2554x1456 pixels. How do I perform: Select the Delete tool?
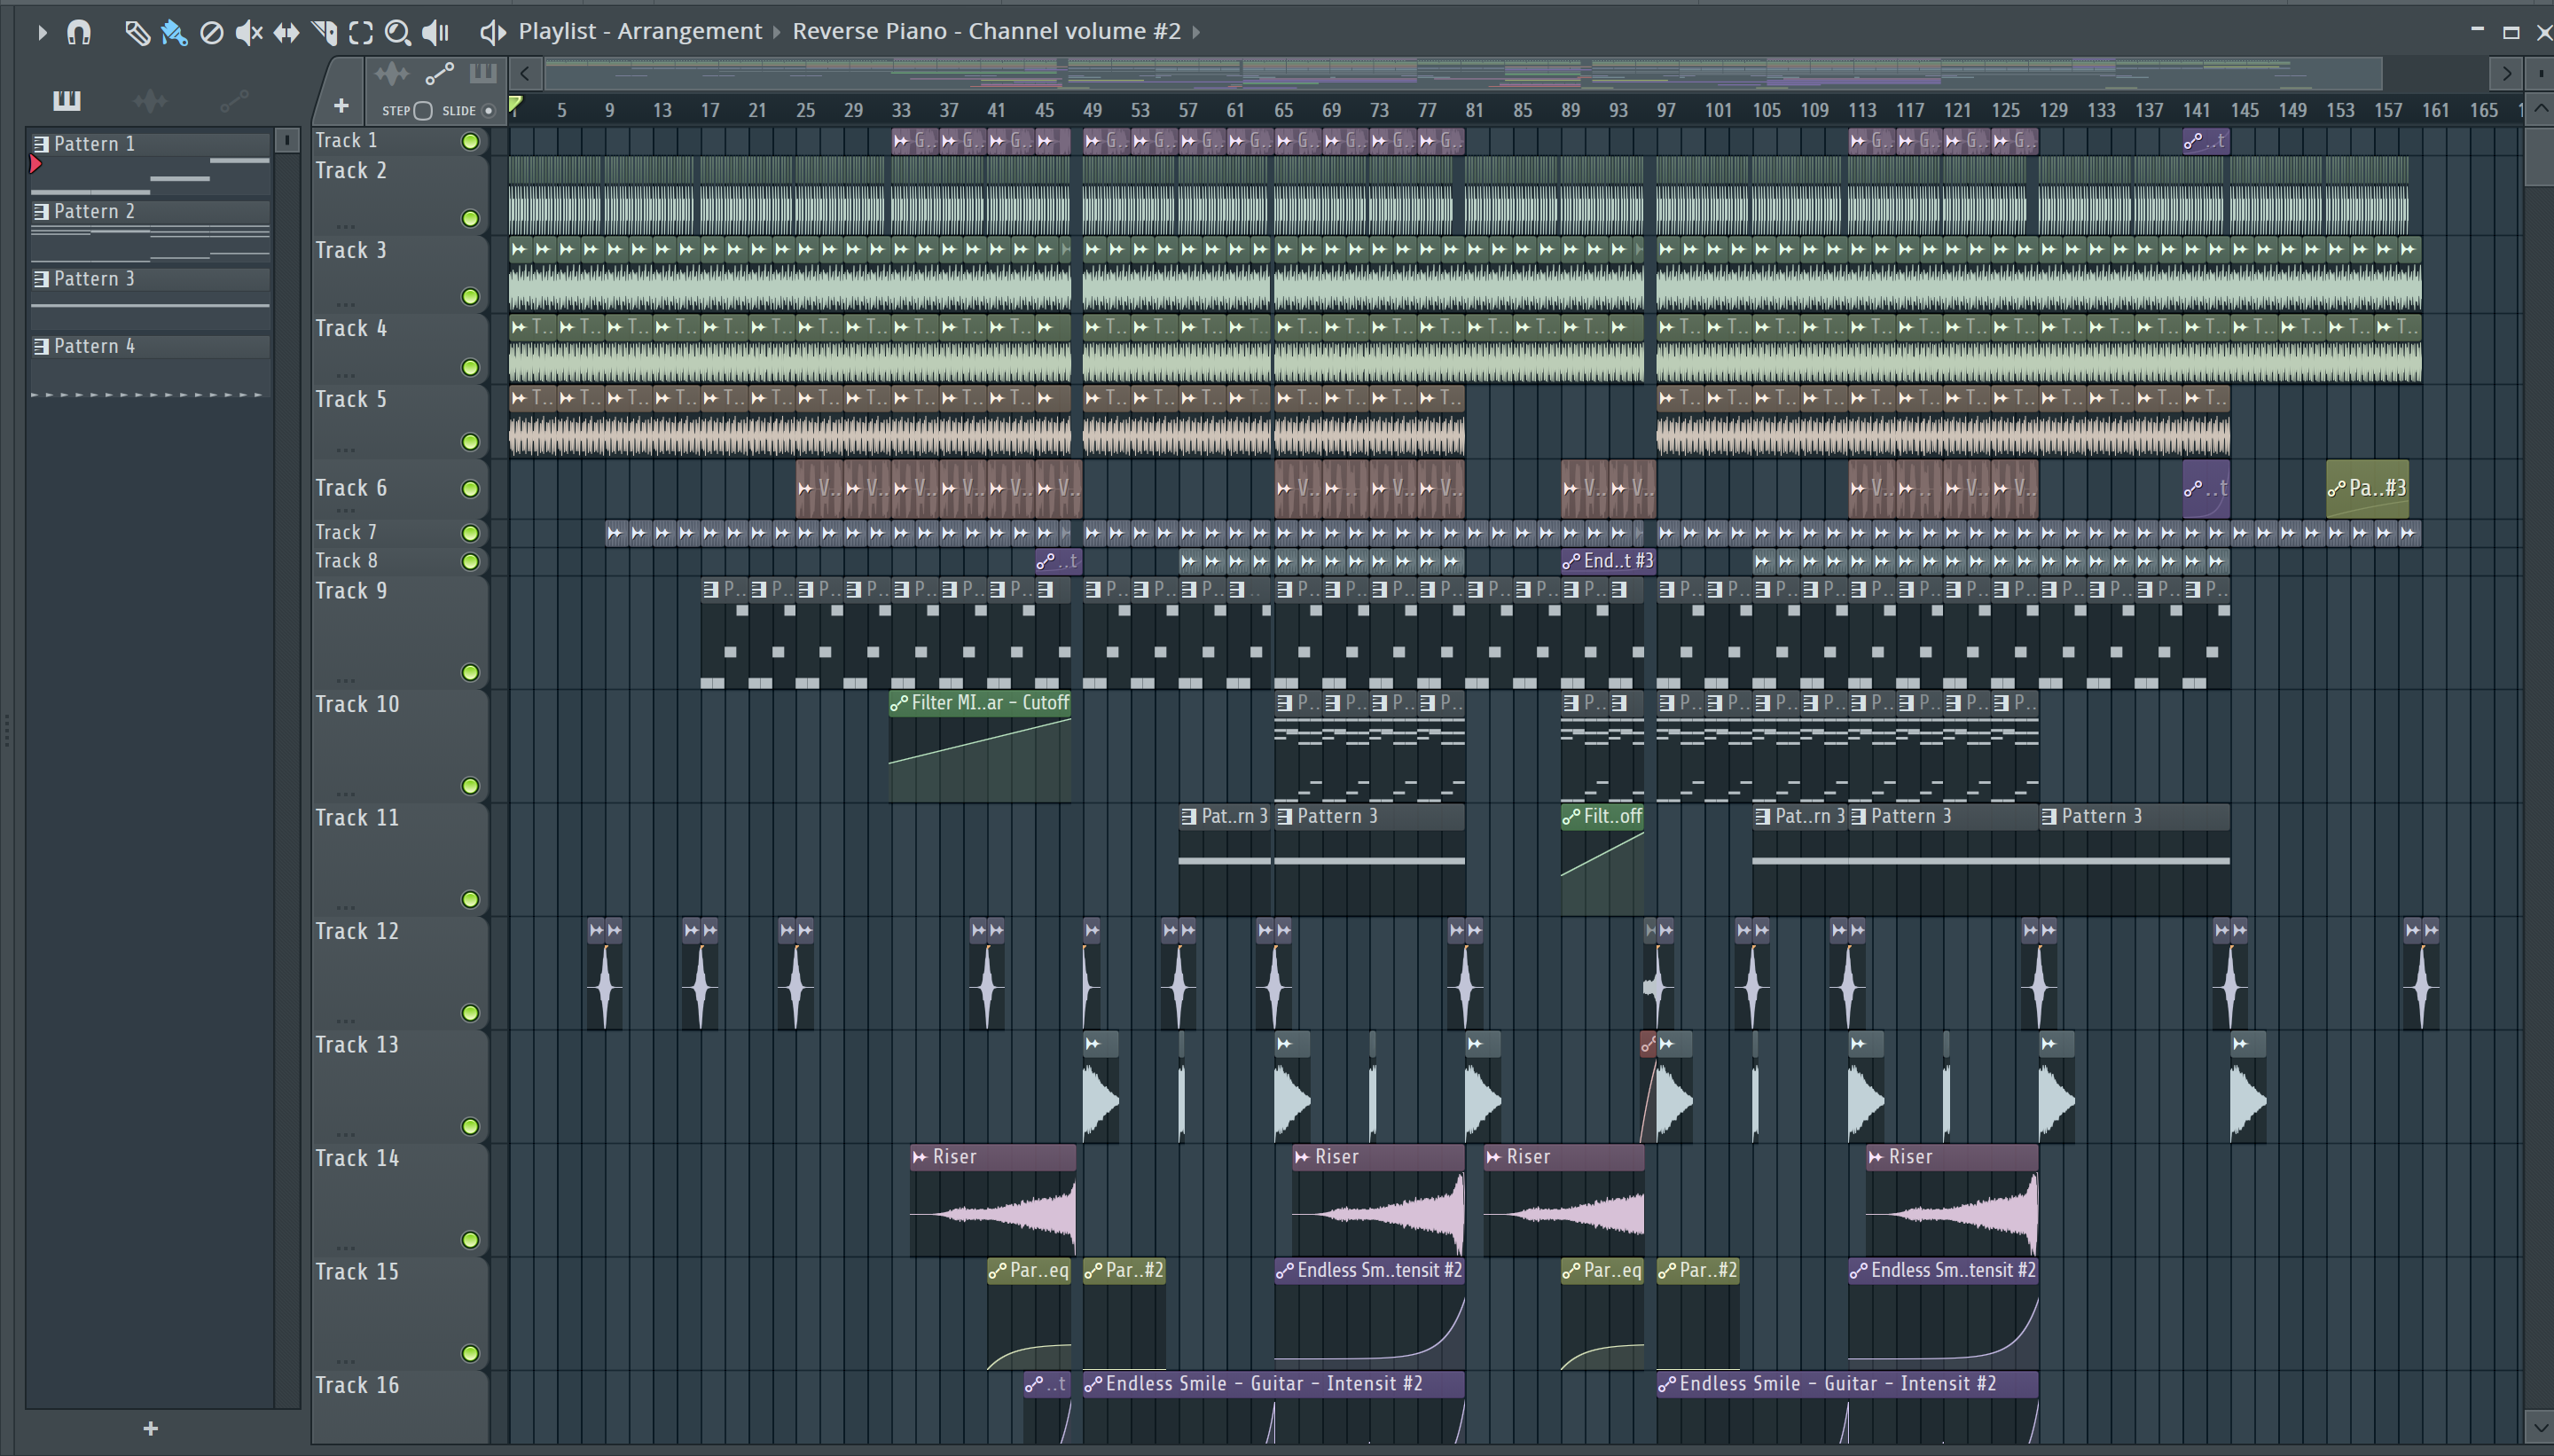click(211, 32)
